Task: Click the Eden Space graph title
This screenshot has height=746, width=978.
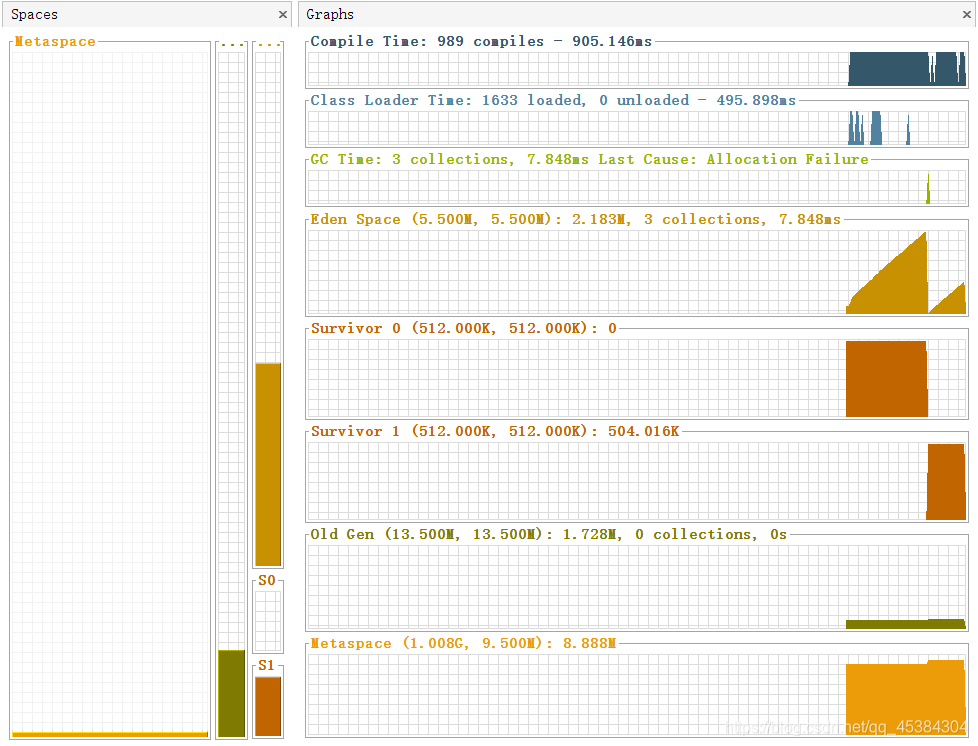Action: 576,220
